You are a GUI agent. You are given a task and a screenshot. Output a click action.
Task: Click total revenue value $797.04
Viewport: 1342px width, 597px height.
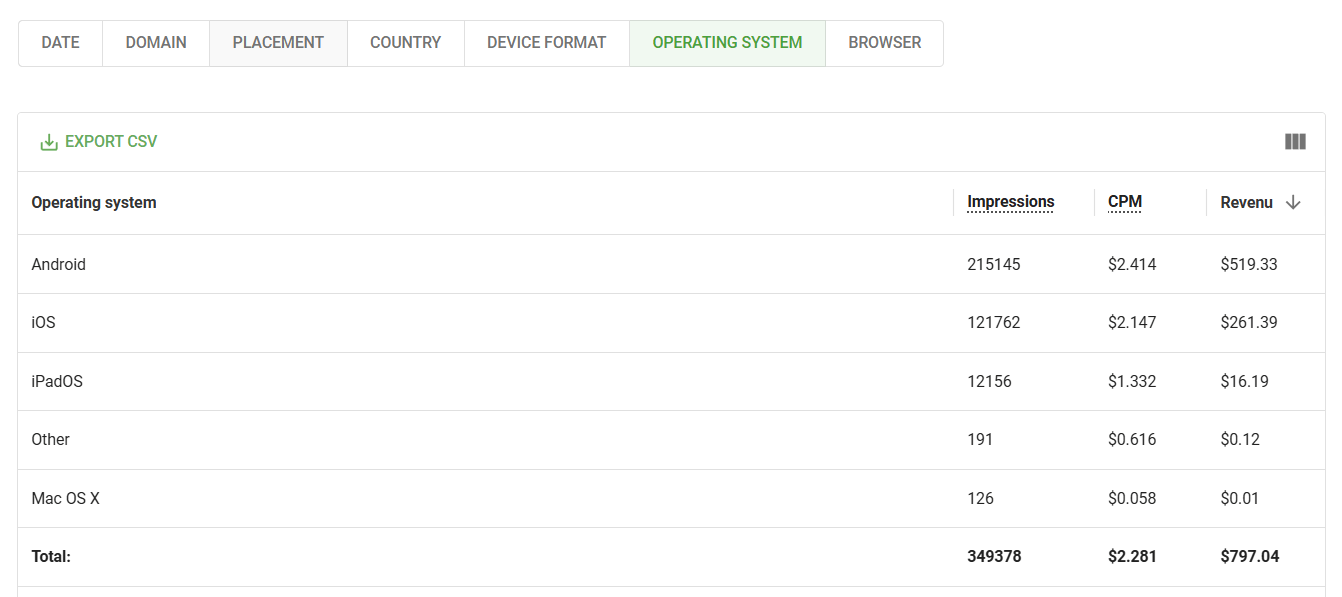click(1250, 557)
